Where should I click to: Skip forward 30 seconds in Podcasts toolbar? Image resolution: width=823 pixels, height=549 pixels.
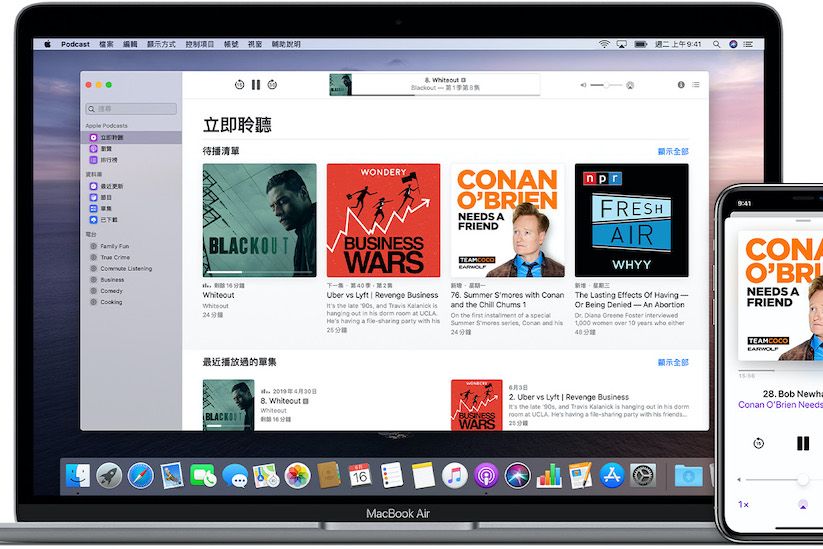click(272, 85)
